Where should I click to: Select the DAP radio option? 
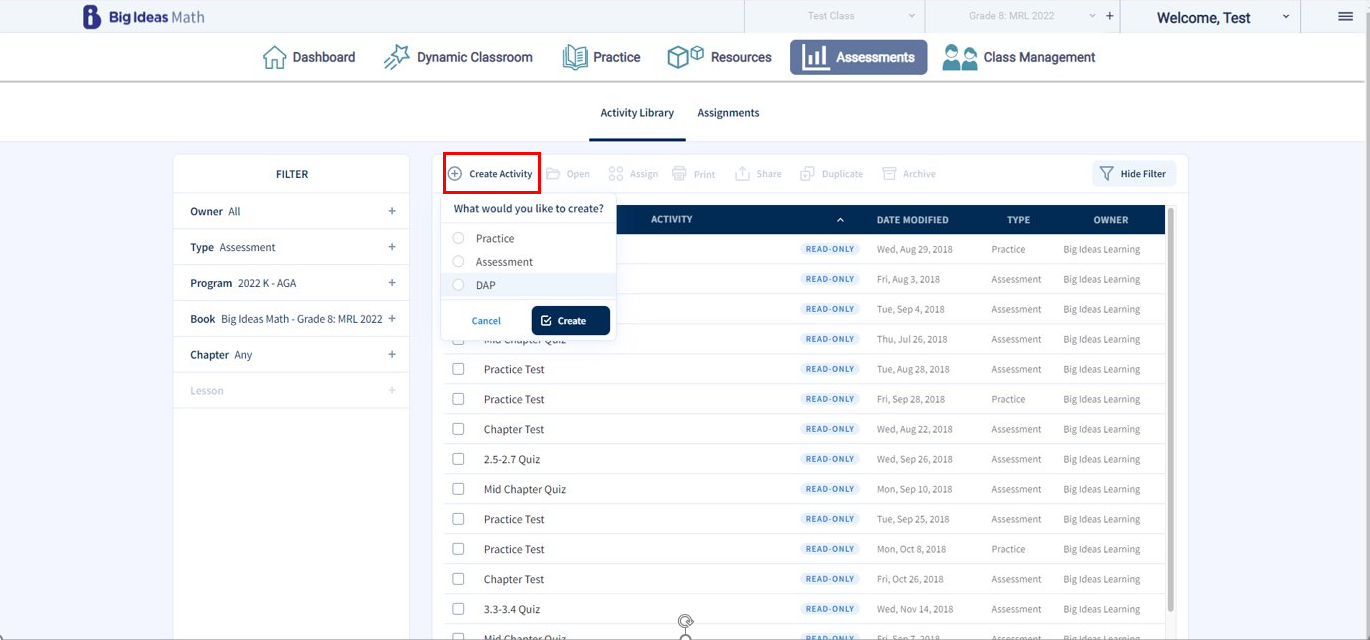pos(459,285)
